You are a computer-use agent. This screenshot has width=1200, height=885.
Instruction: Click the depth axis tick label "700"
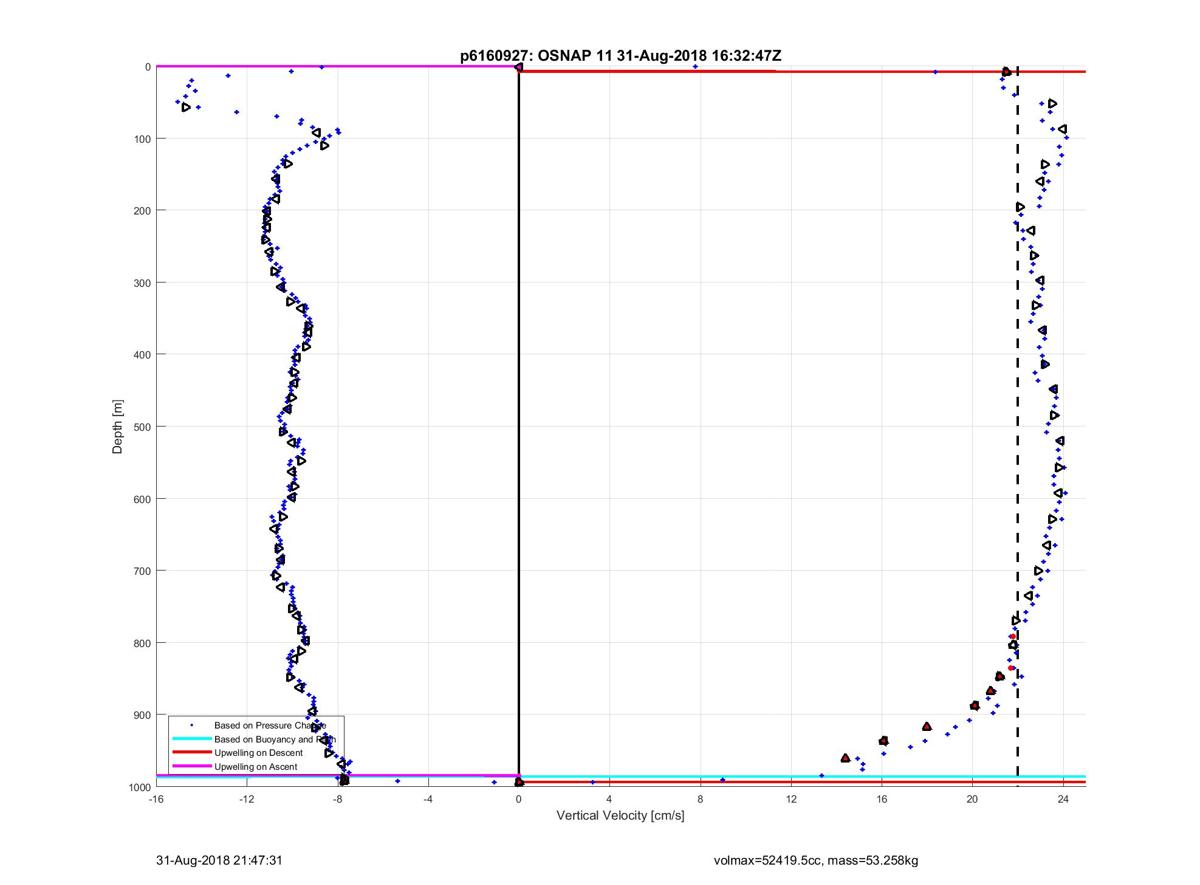[141, 571]
